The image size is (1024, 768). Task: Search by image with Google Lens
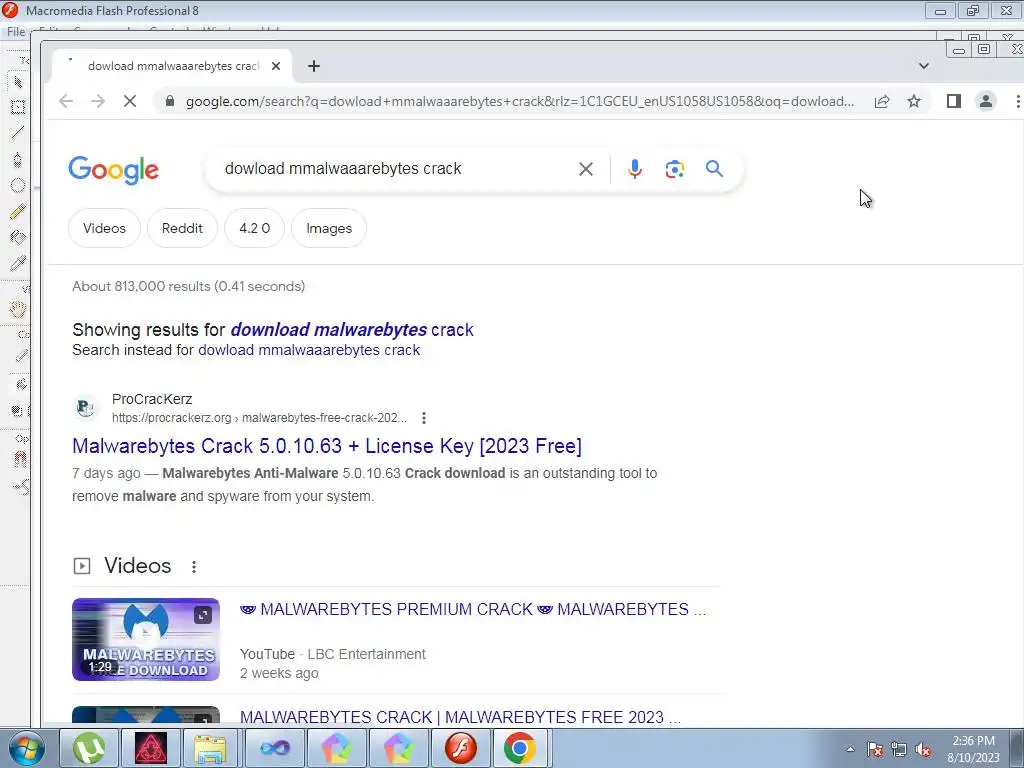pos(675,169)
